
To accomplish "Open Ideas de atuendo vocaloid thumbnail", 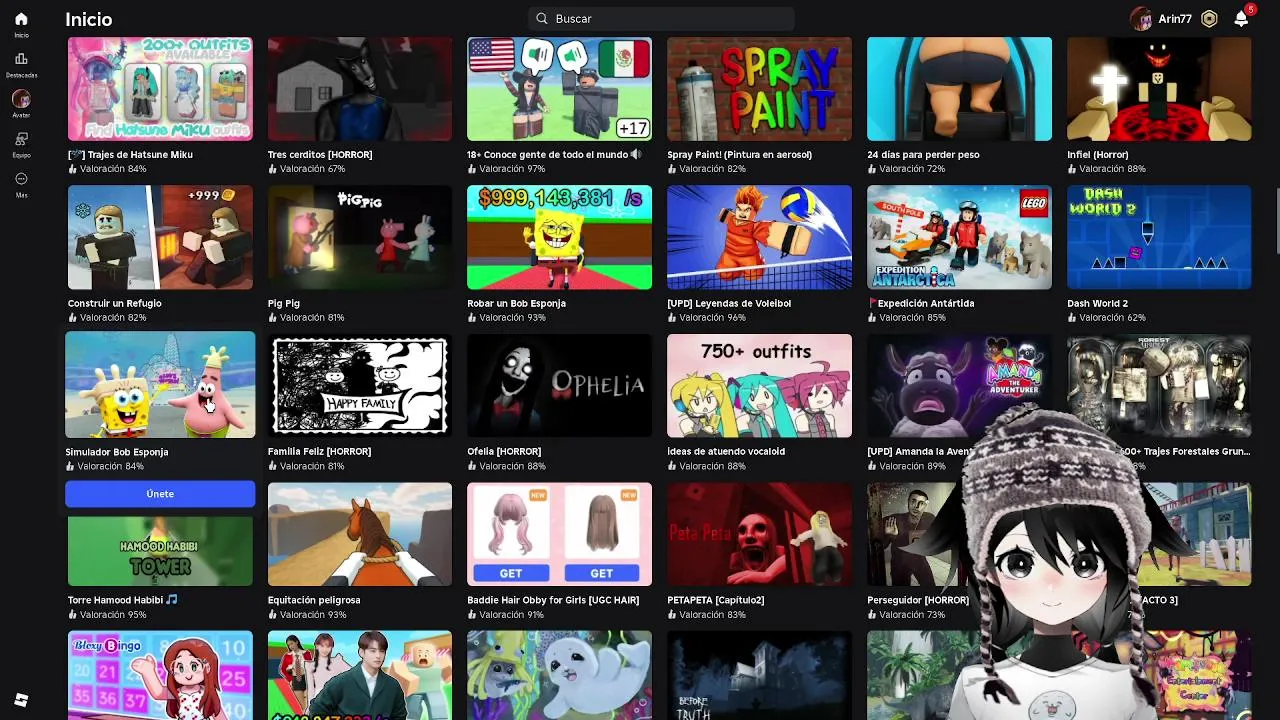I will tap(759, 386).
